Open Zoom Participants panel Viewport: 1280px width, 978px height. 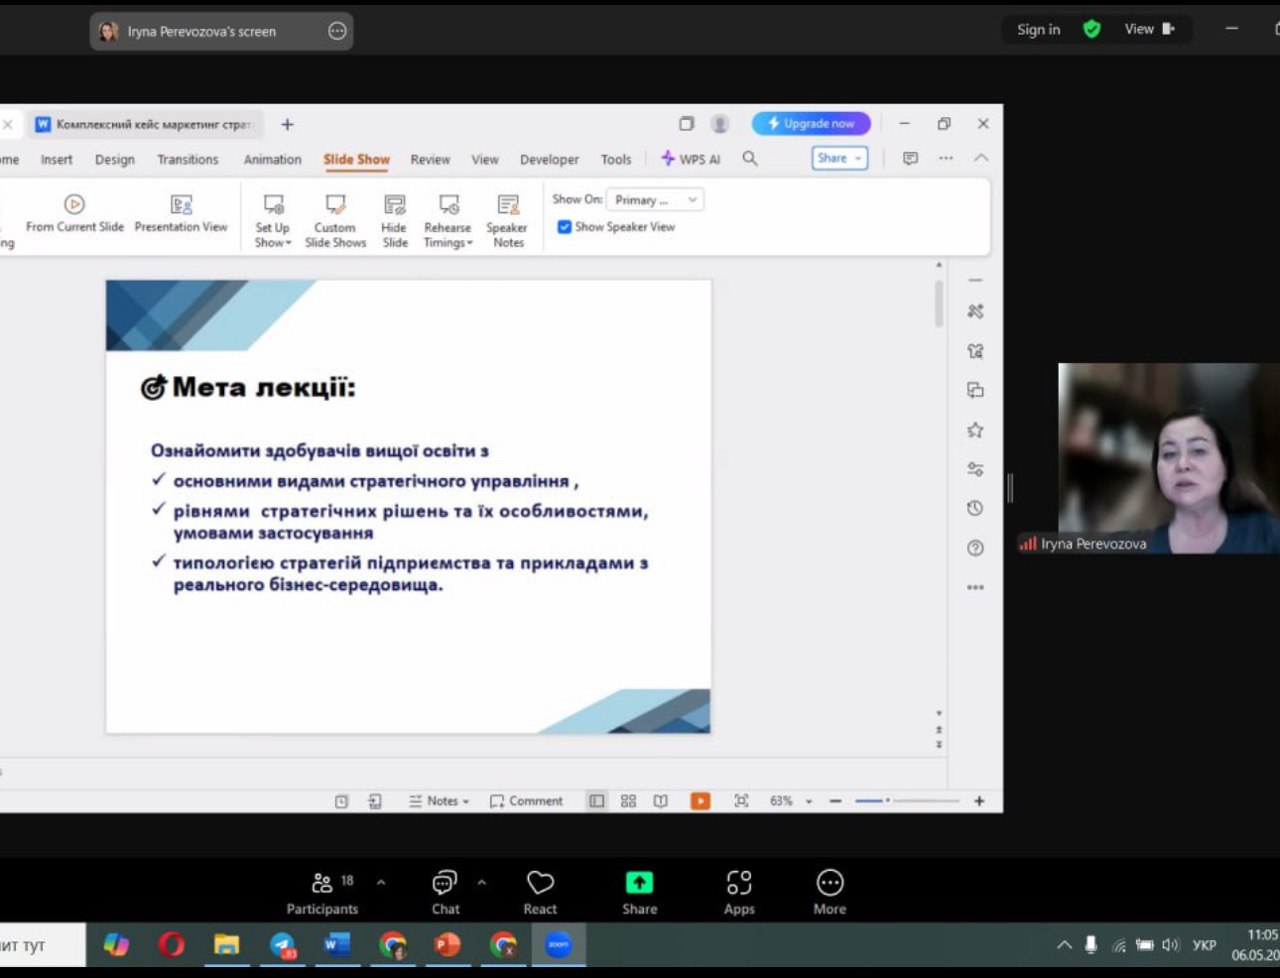322,892
